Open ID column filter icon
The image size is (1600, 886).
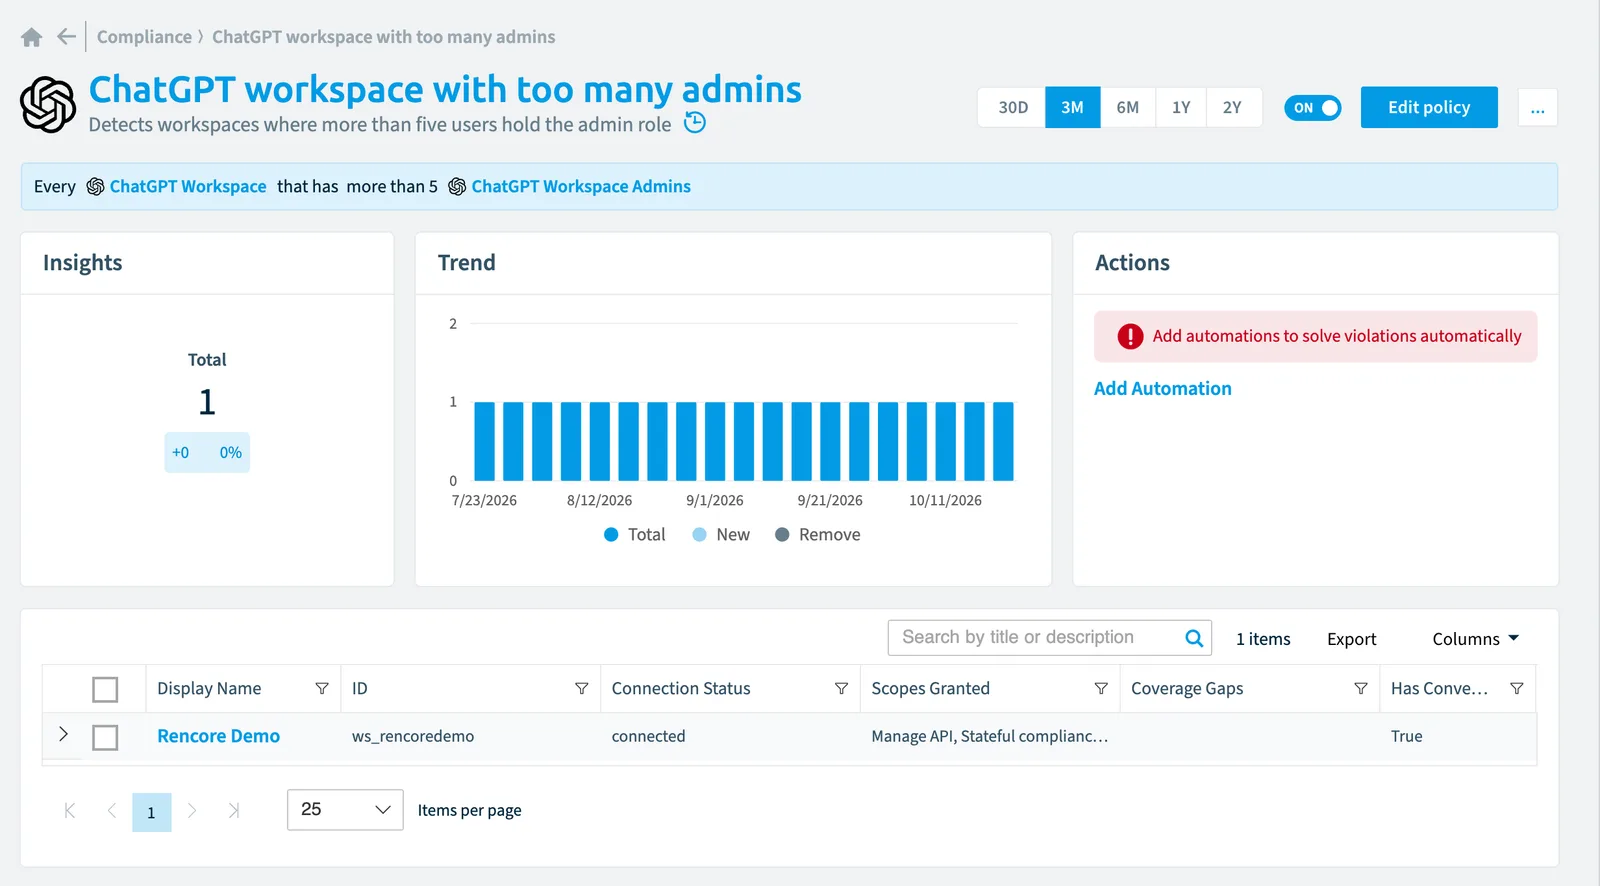click(582, 689)
